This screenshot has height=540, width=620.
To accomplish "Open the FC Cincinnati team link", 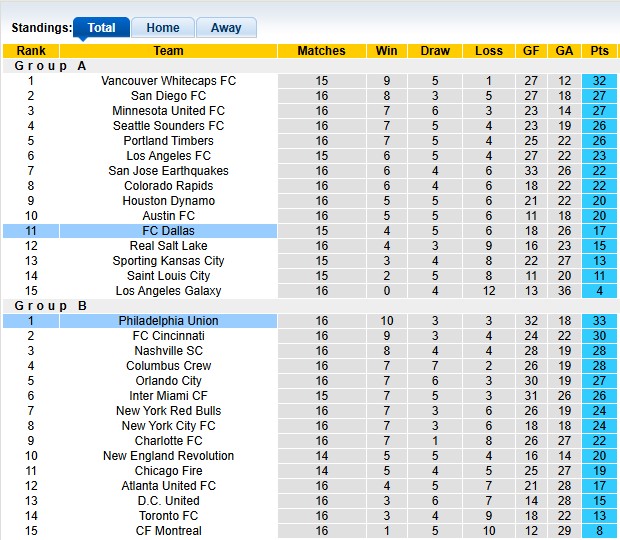I will (x=168, y=336).
